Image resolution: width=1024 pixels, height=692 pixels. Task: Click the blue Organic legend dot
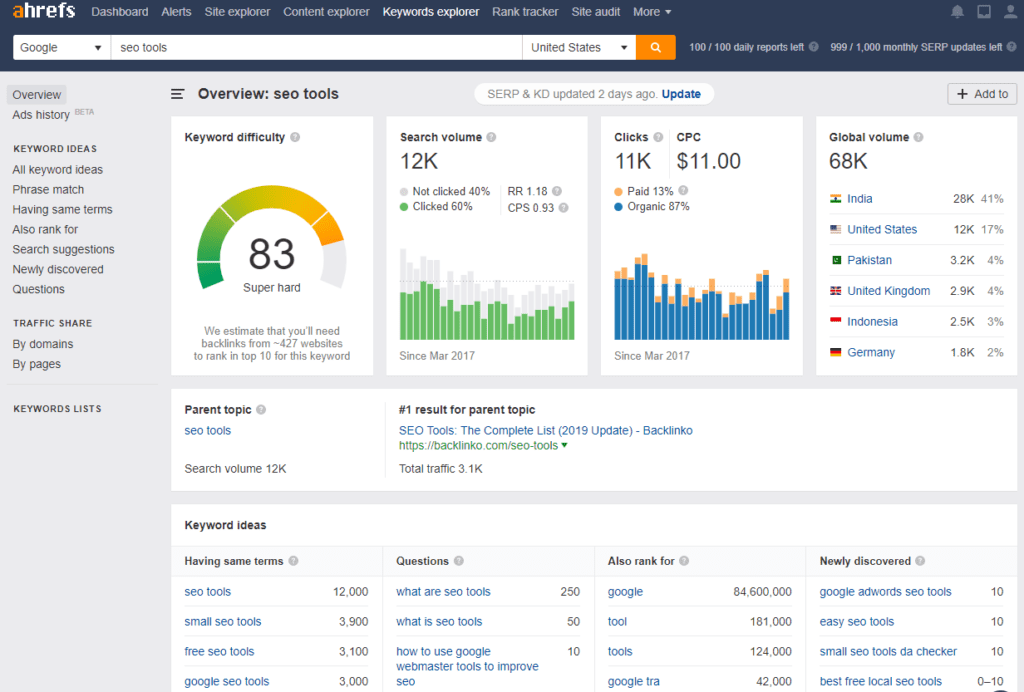tap(618, 207)
